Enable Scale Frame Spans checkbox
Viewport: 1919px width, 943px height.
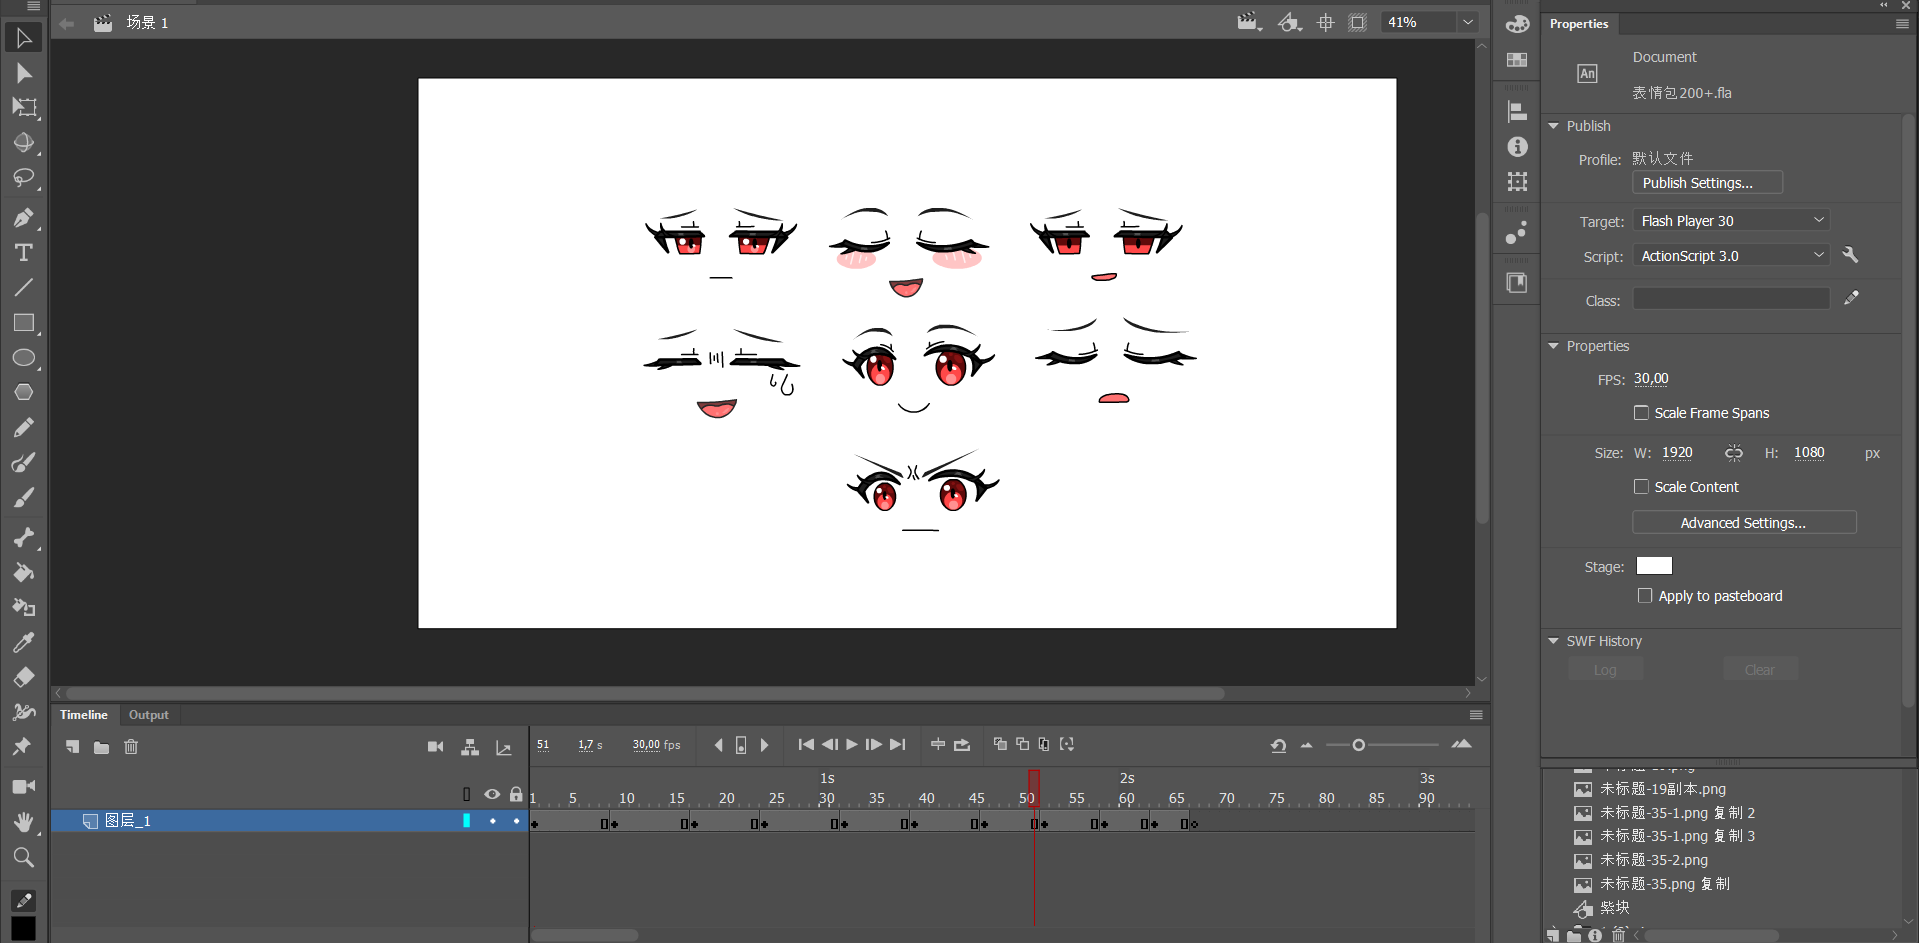coord(1641,413)
